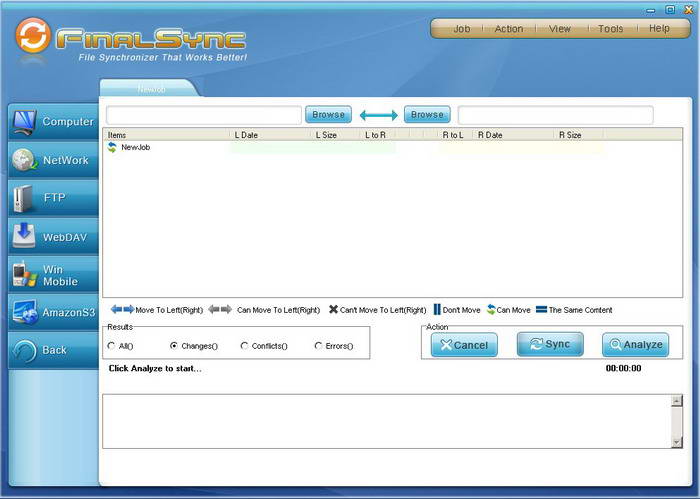Click the L Date column header
Screen dimensions: 700x499
click(x=271, y=135)
